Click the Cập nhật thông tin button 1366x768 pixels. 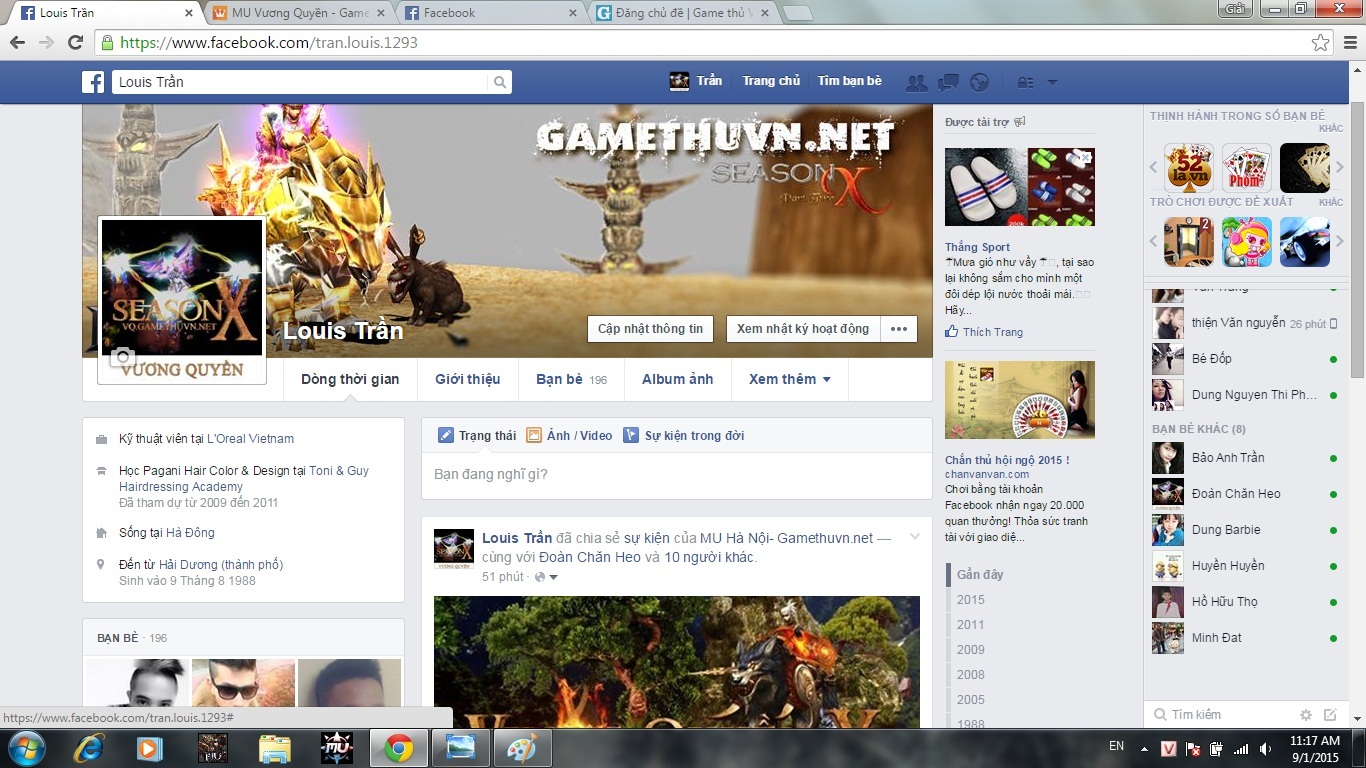click(x=650, y=329)
